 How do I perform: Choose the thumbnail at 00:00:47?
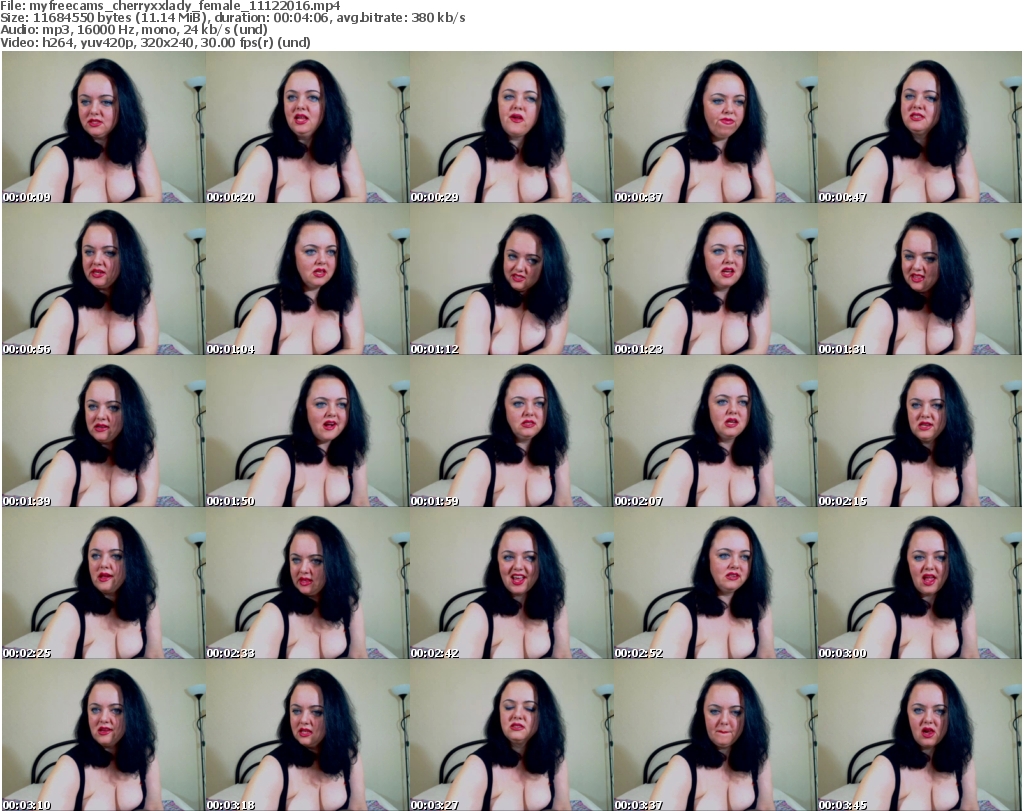point(920,127)
